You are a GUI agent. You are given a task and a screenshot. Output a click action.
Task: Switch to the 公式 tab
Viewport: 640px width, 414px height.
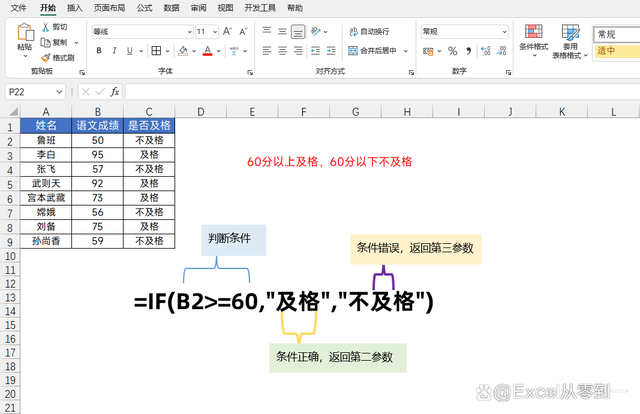click(x=144, y=8)
